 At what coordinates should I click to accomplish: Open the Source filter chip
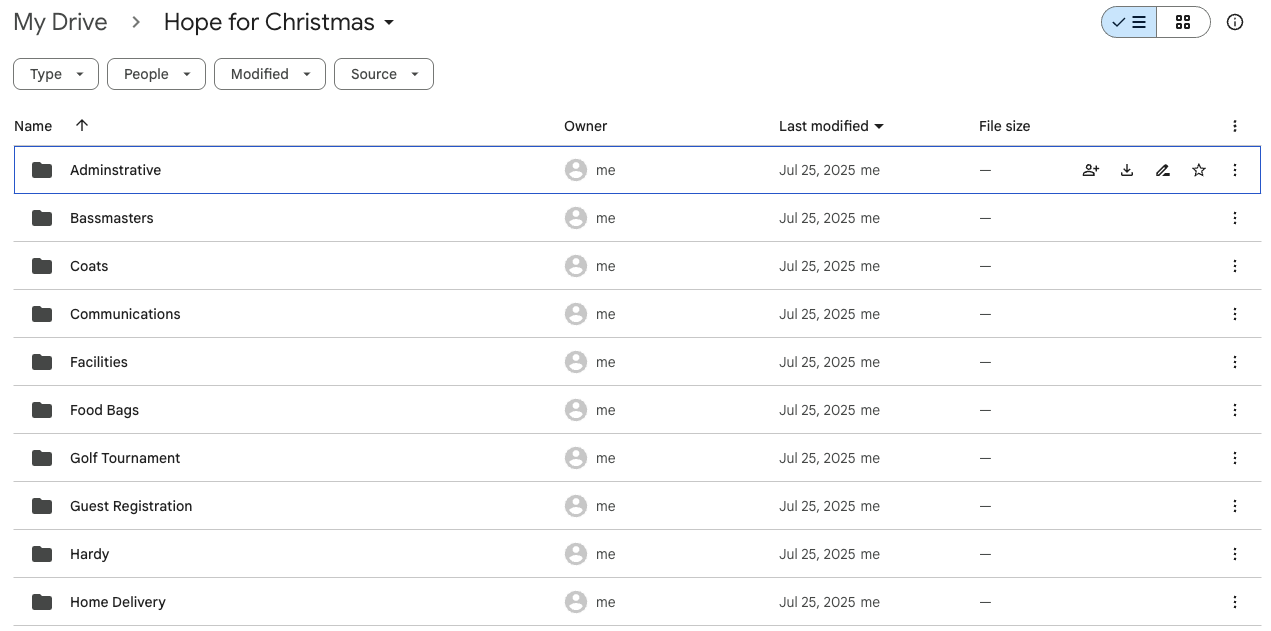(x=384, y=74)
